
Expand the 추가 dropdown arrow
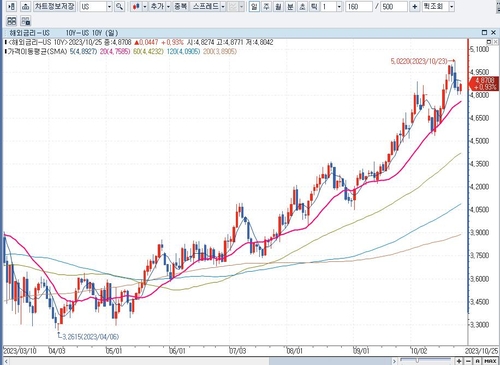pos(168,6)
